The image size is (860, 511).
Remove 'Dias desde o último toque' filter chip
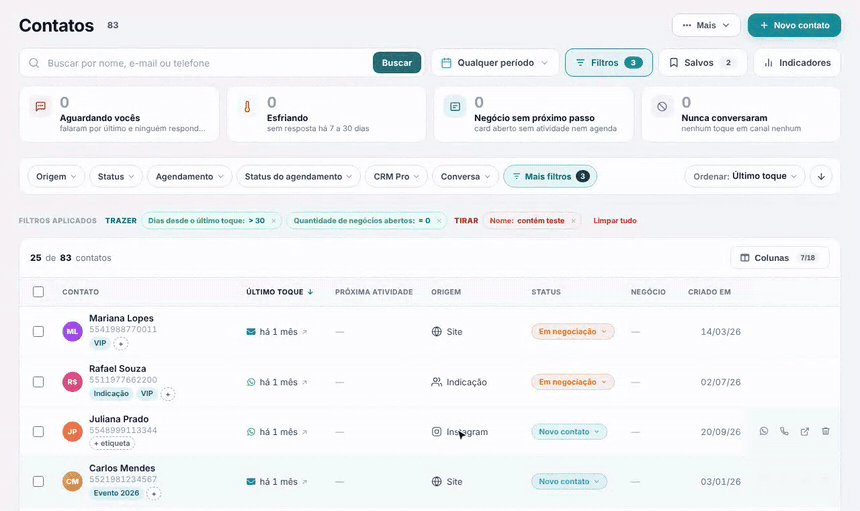click(273, 221)
